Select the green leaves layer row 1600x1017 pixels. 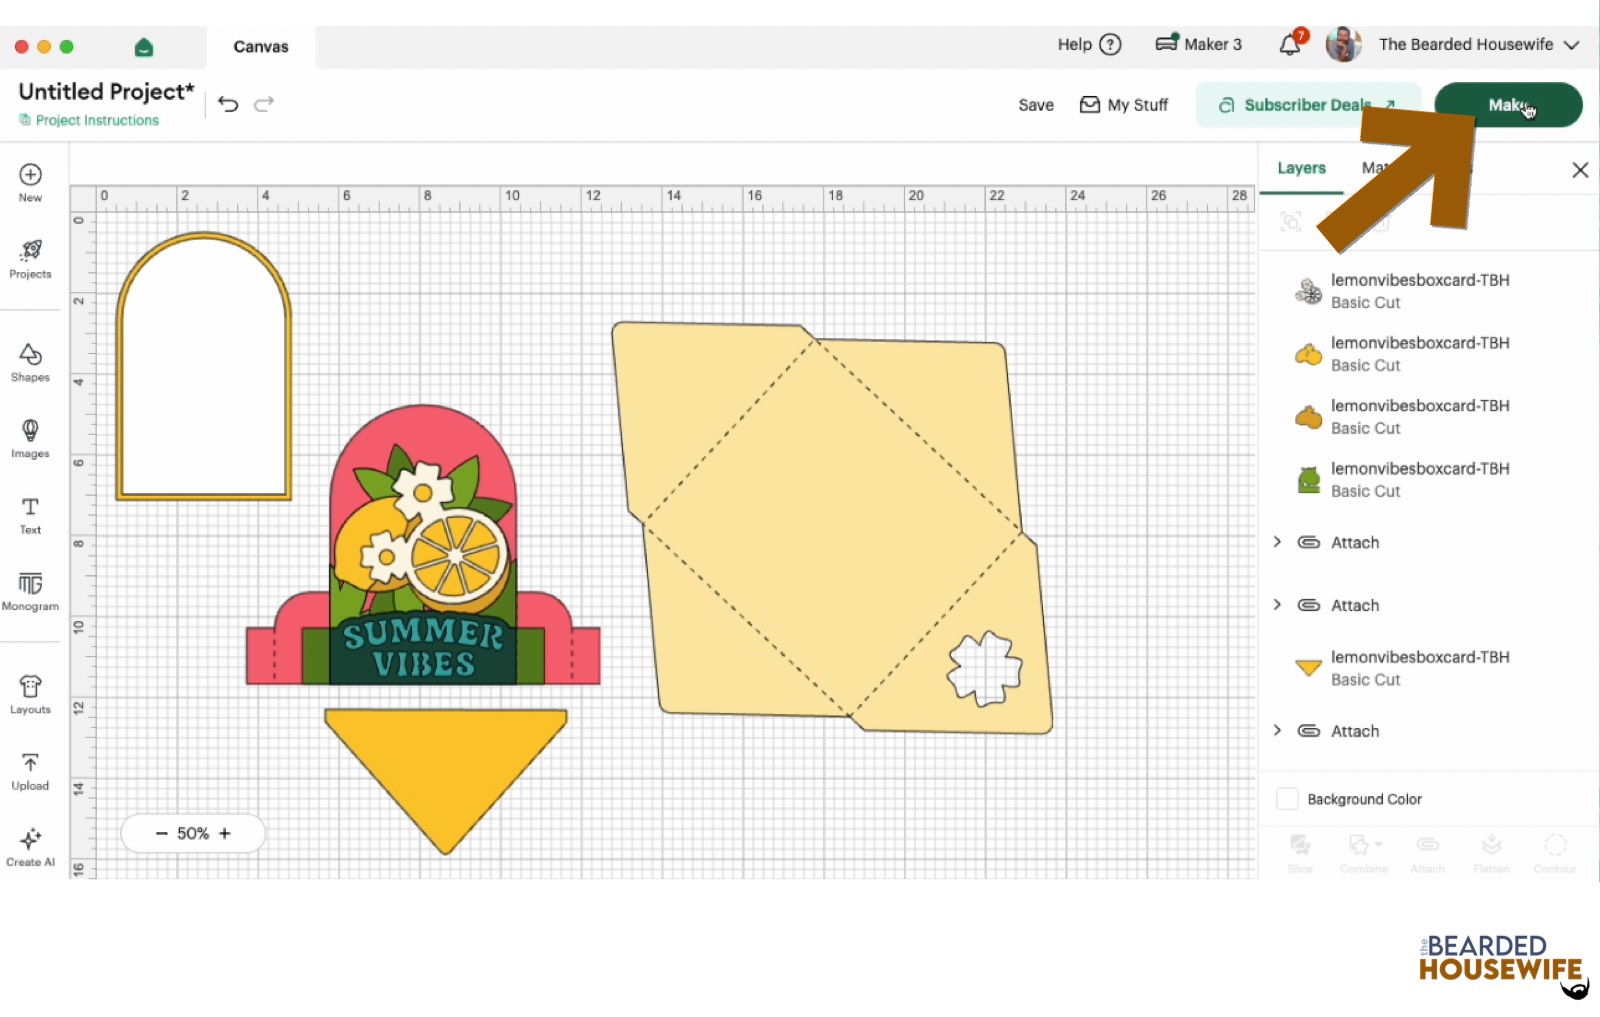(x=1428, y=480)
